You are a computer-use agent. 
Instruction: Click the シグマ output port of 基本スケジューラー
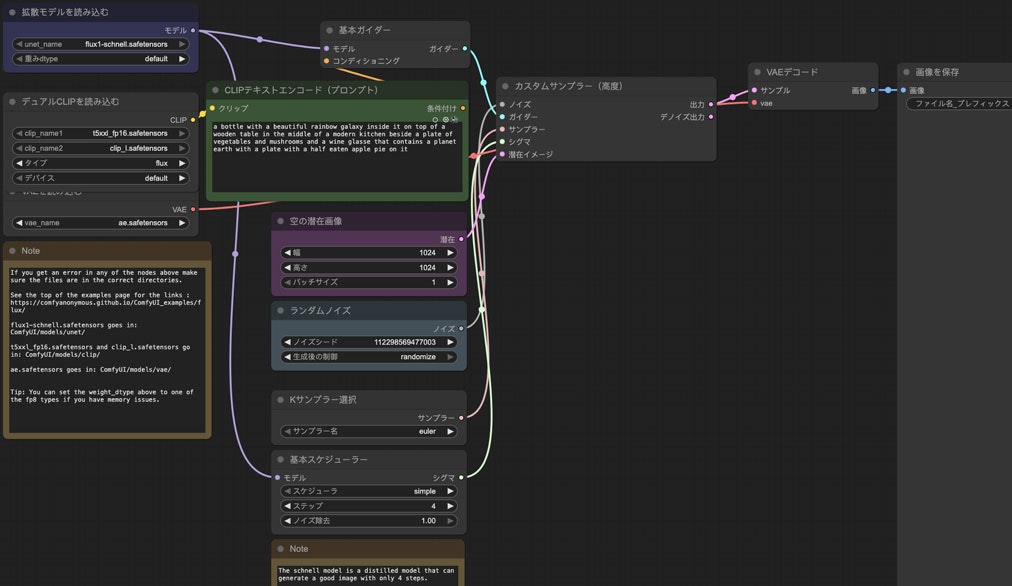(461, 478)
